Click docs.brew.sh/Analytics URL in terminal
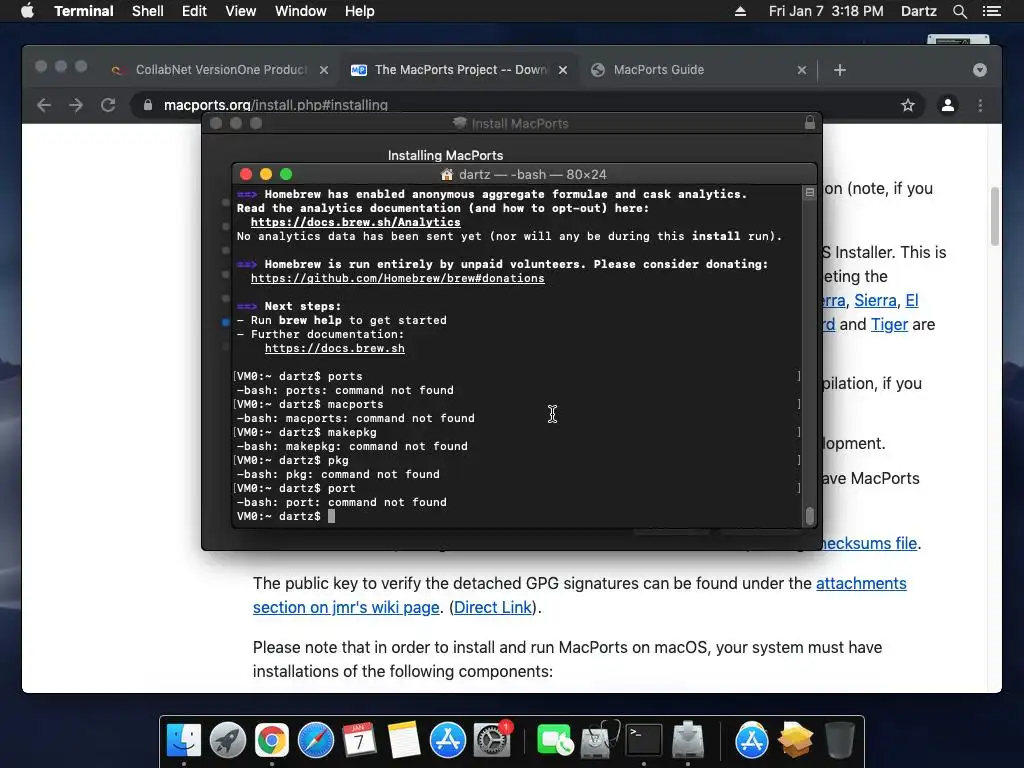The height and width of the screenshot is (768, 1024). coord(356,222)
